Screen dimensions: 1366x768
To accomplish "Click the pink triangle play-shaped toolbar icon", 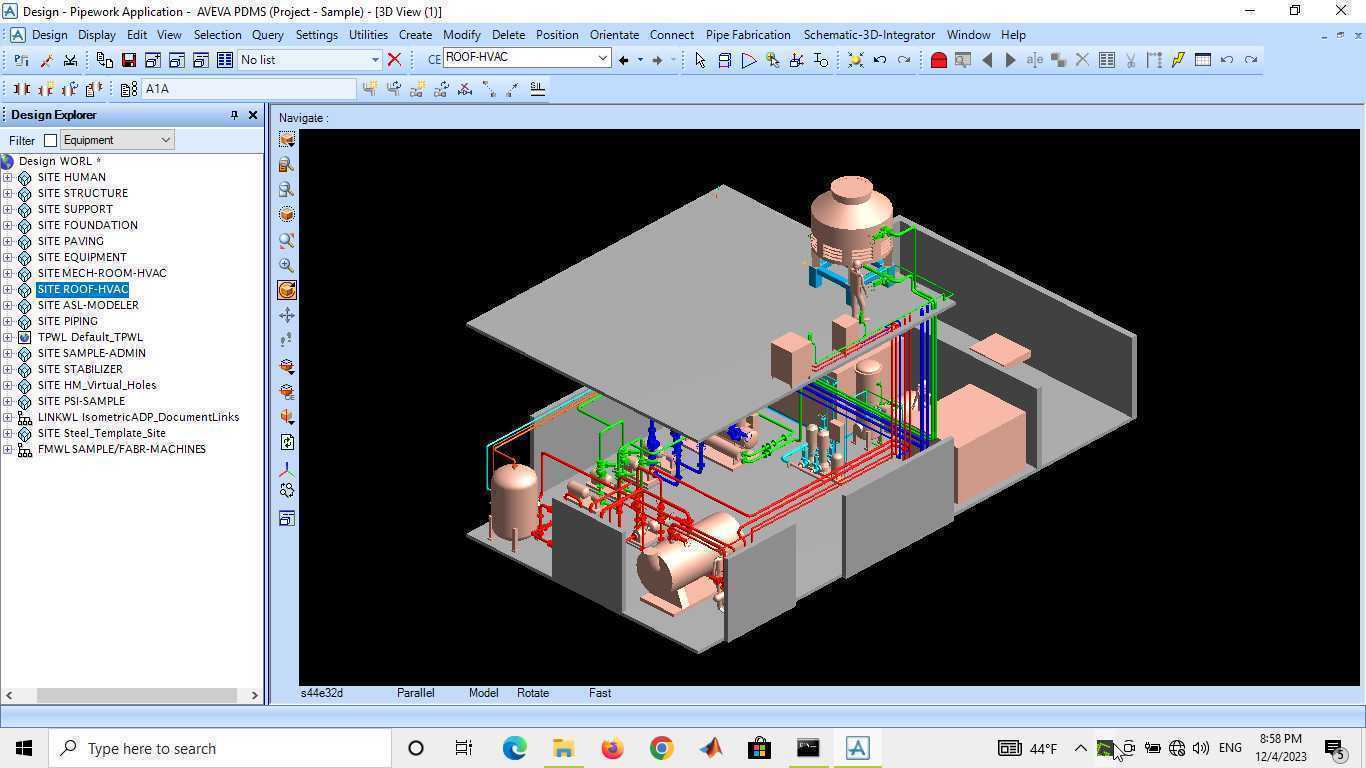I will click(748, 60).
